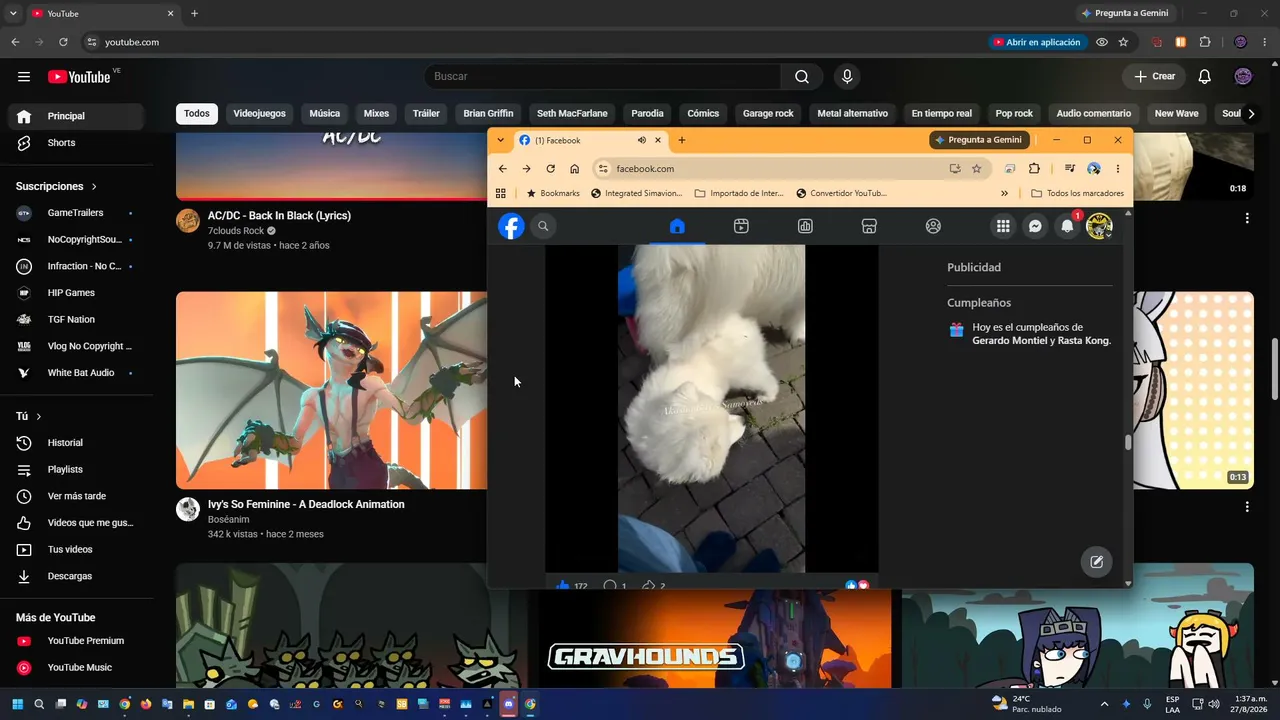This screenshot has height=720, width=1280.
Task: Open Chrome three-dot menu in YouTube window
Action: pos(1265,42)
